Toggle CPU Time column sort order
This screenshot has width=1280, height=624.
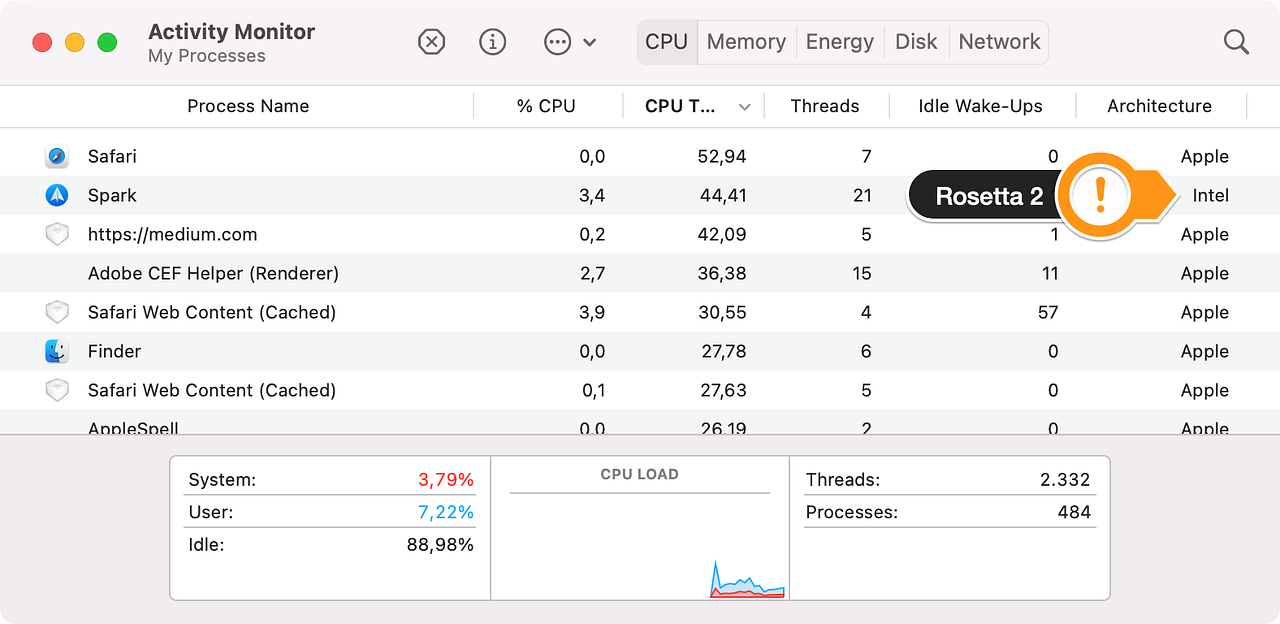coord(694,106)
